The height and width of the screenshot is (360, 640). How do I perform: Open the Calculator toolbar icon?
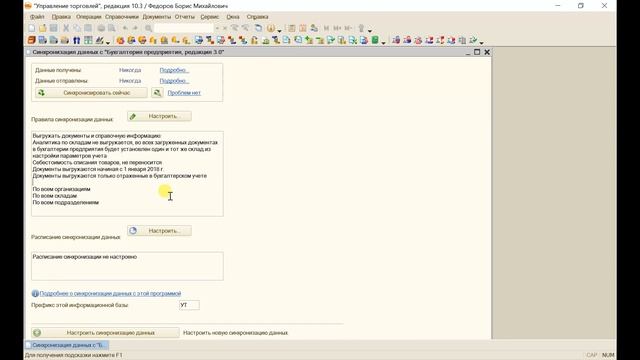tap(291, 28)
